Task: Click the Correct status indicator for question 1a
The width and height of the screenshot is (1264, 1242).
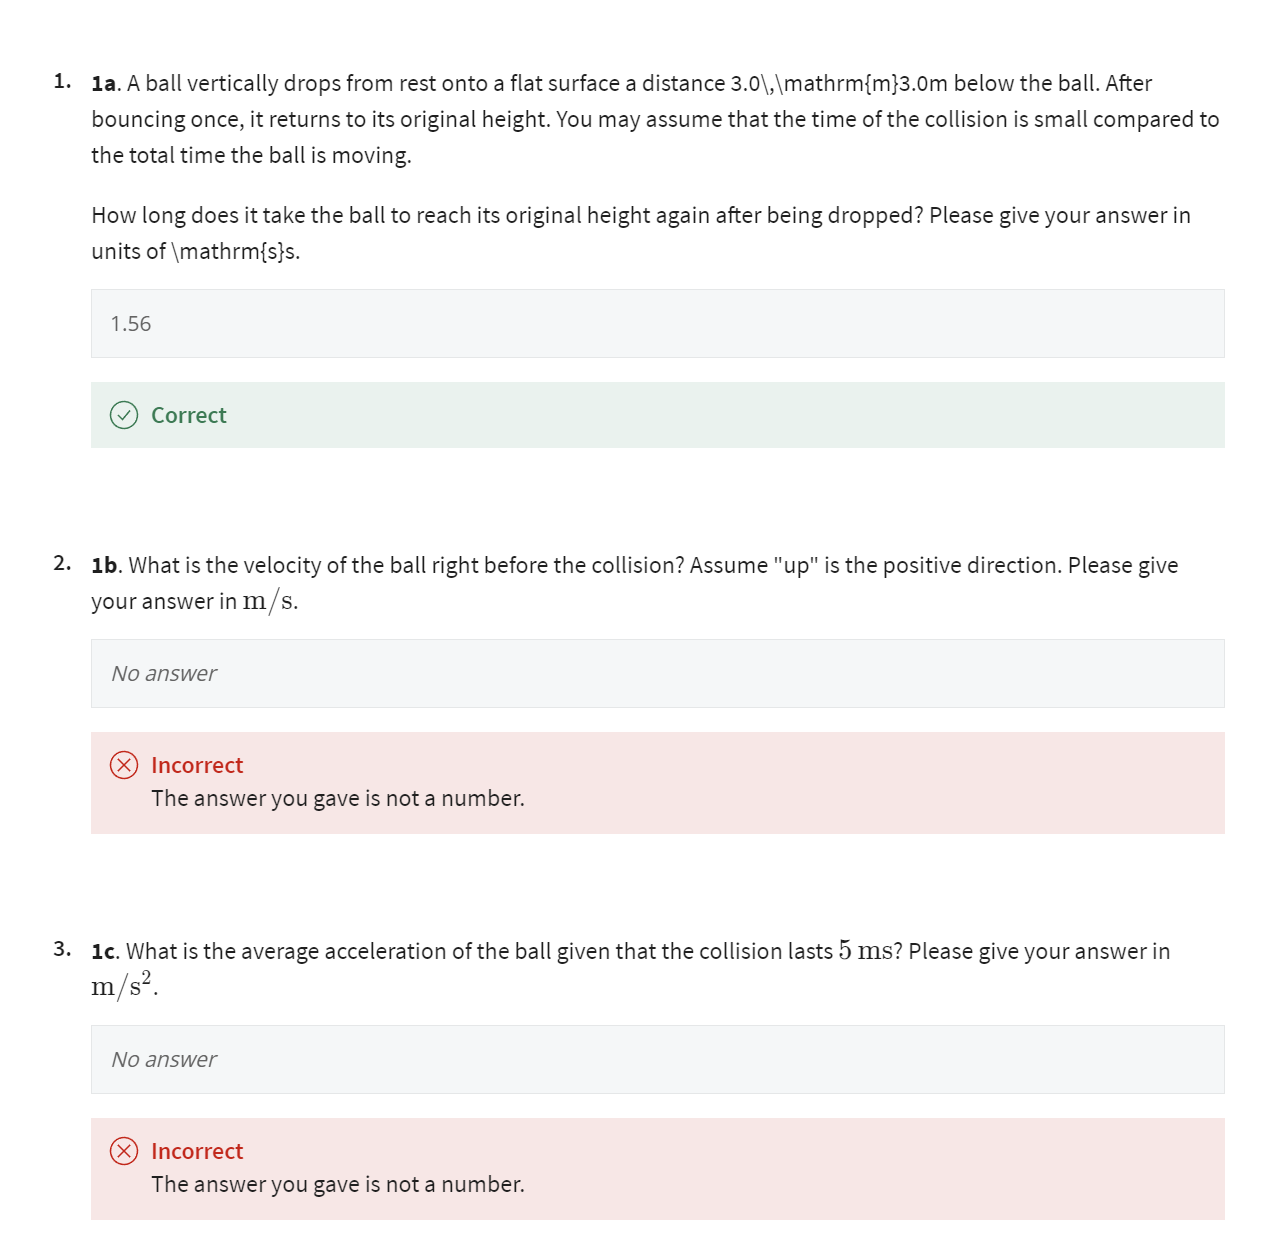Action: [188, 415]
